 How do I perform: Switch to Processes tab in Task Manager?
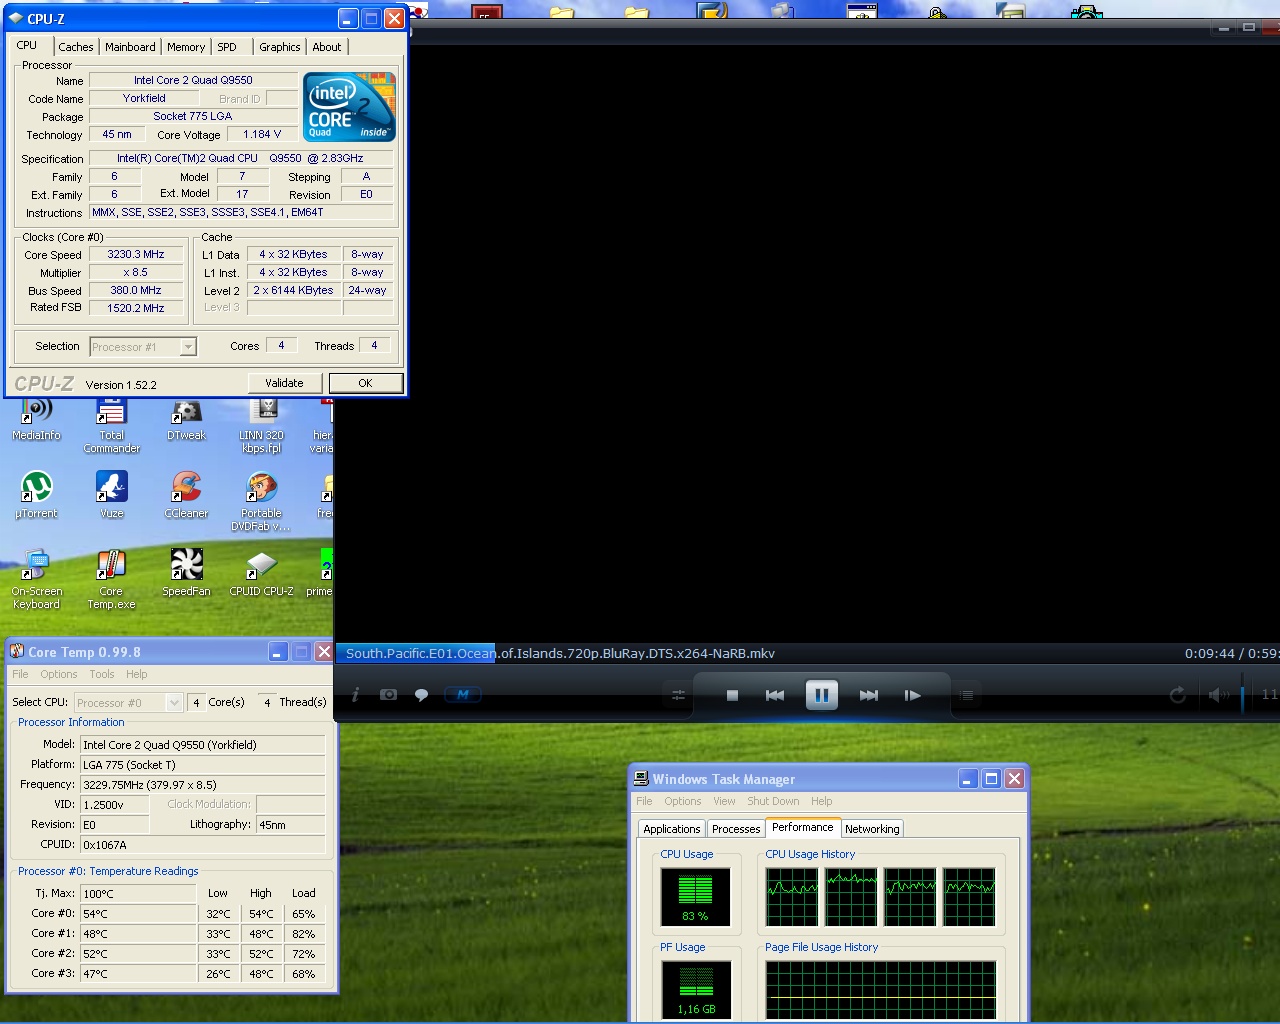pos(736,829)
